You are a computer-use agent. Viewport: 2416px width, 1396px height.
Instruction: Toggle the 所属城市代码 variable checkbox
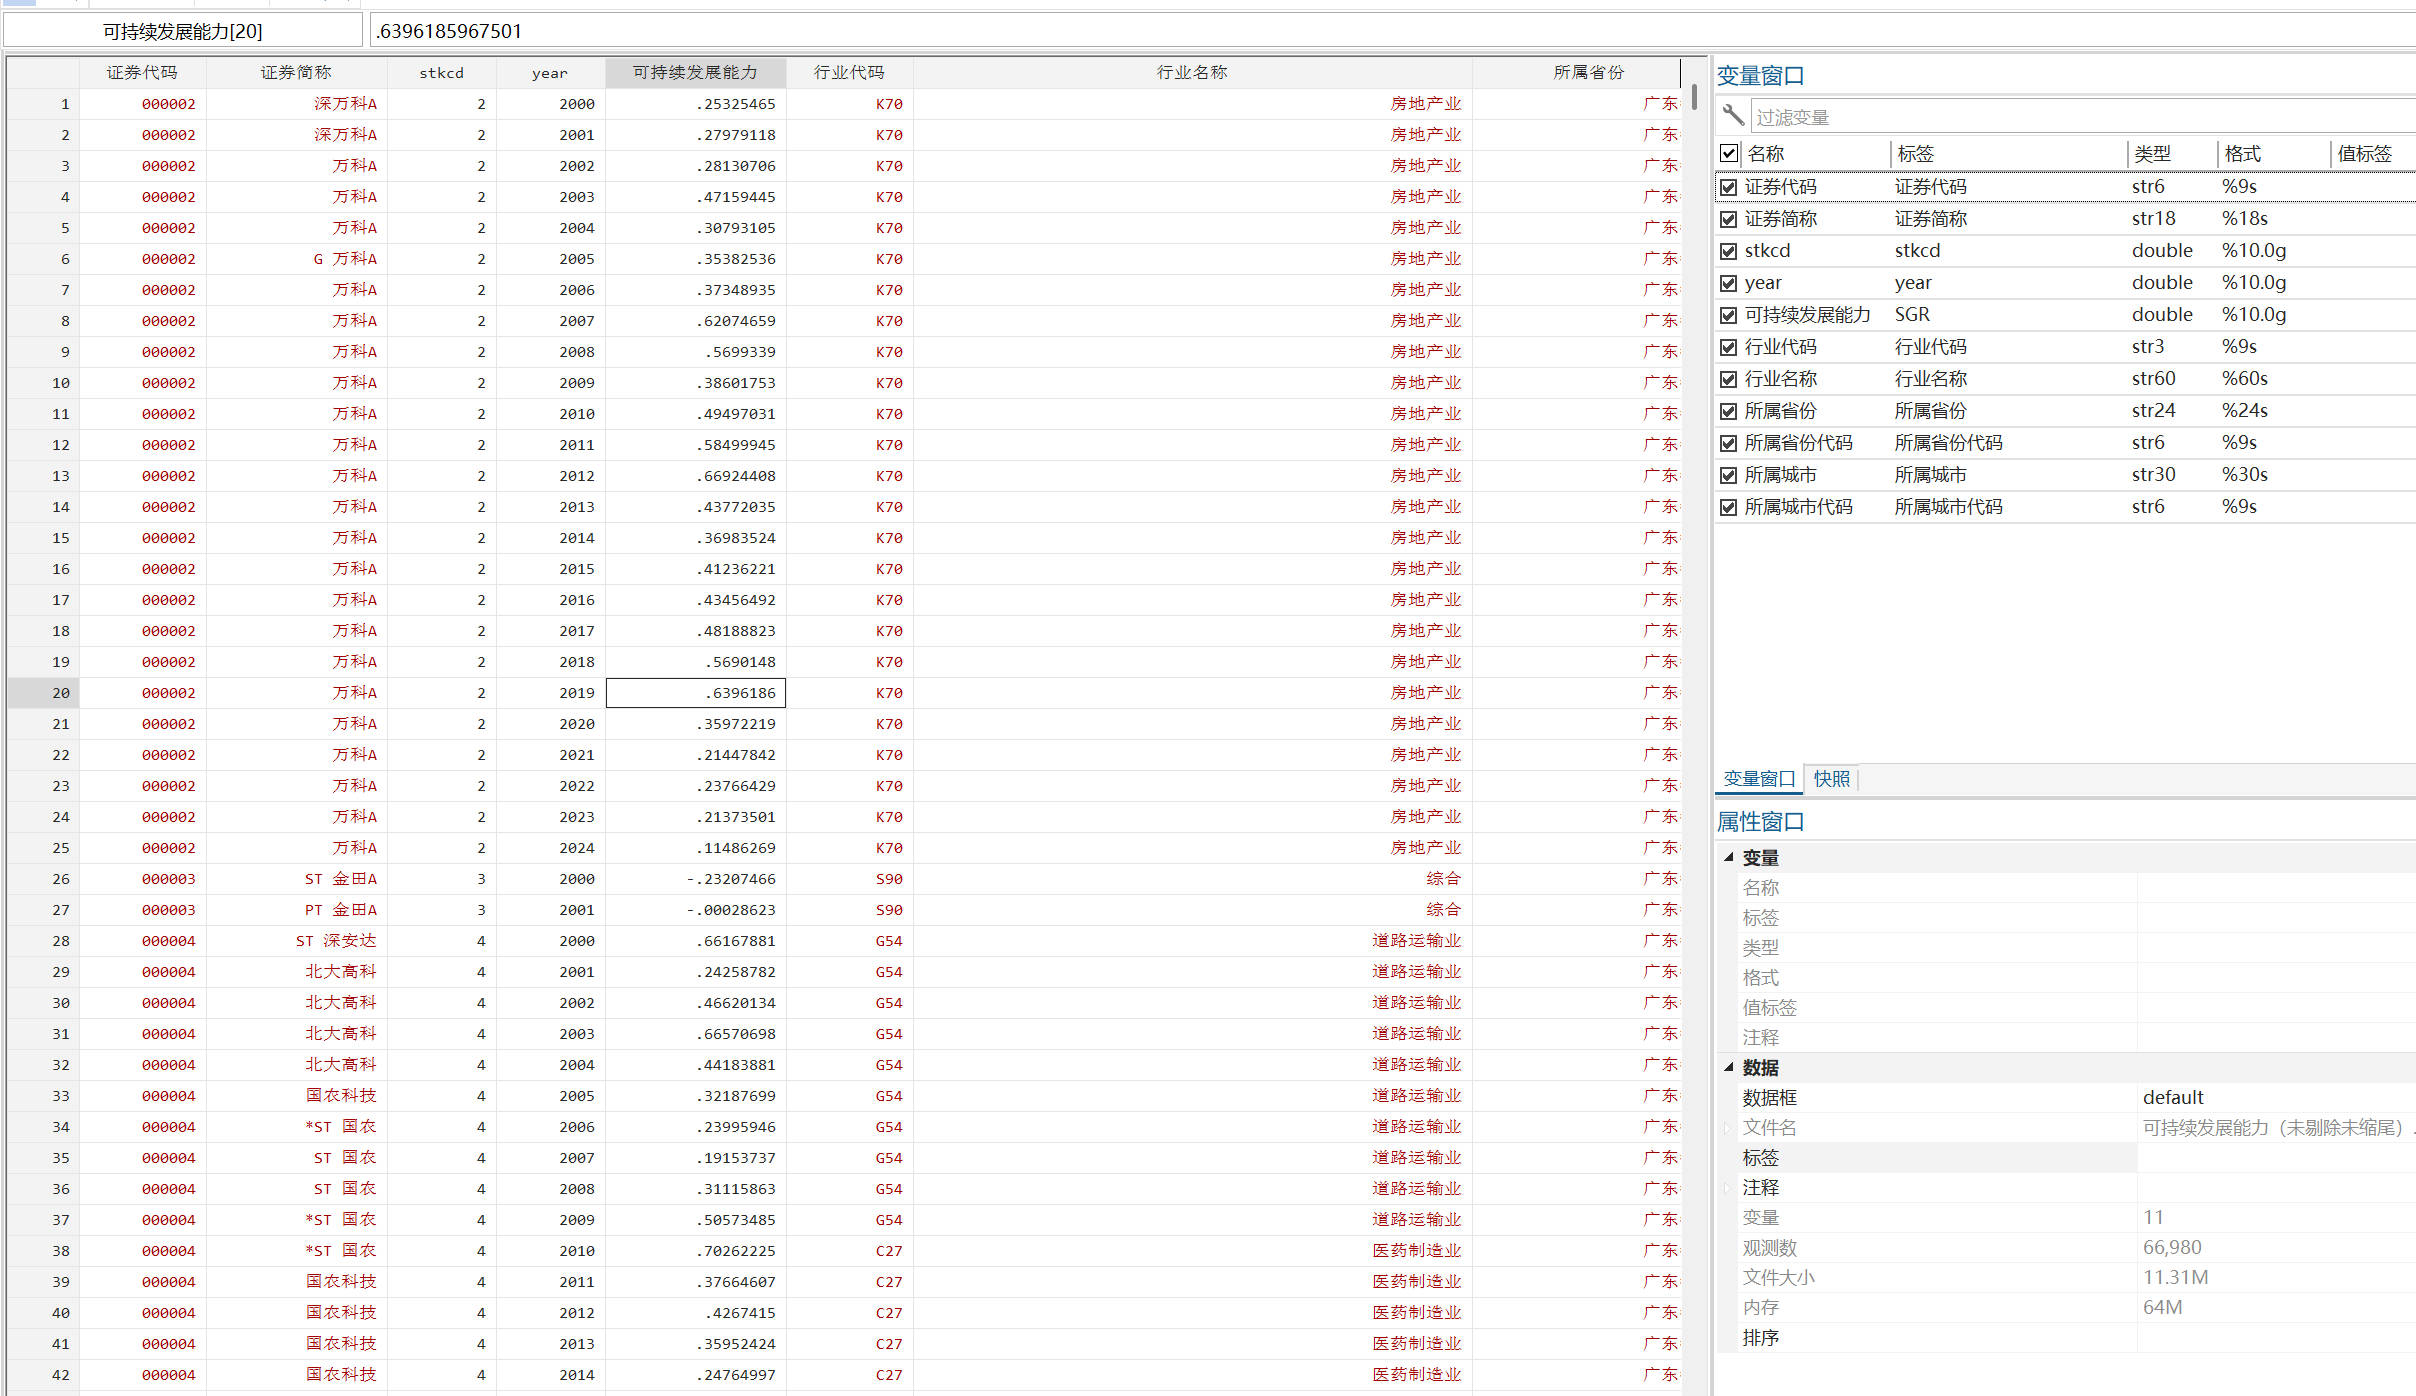tap(1729, 507)
